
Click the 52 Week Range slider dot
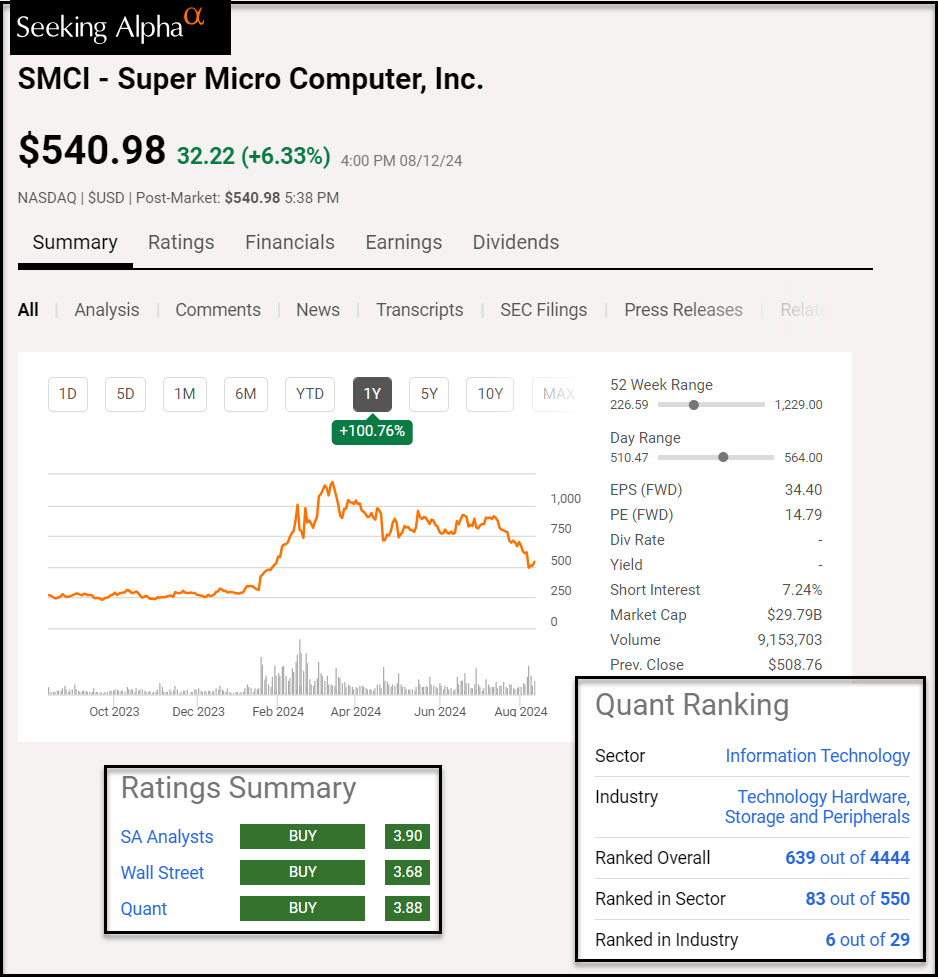[x=694, y=405]
